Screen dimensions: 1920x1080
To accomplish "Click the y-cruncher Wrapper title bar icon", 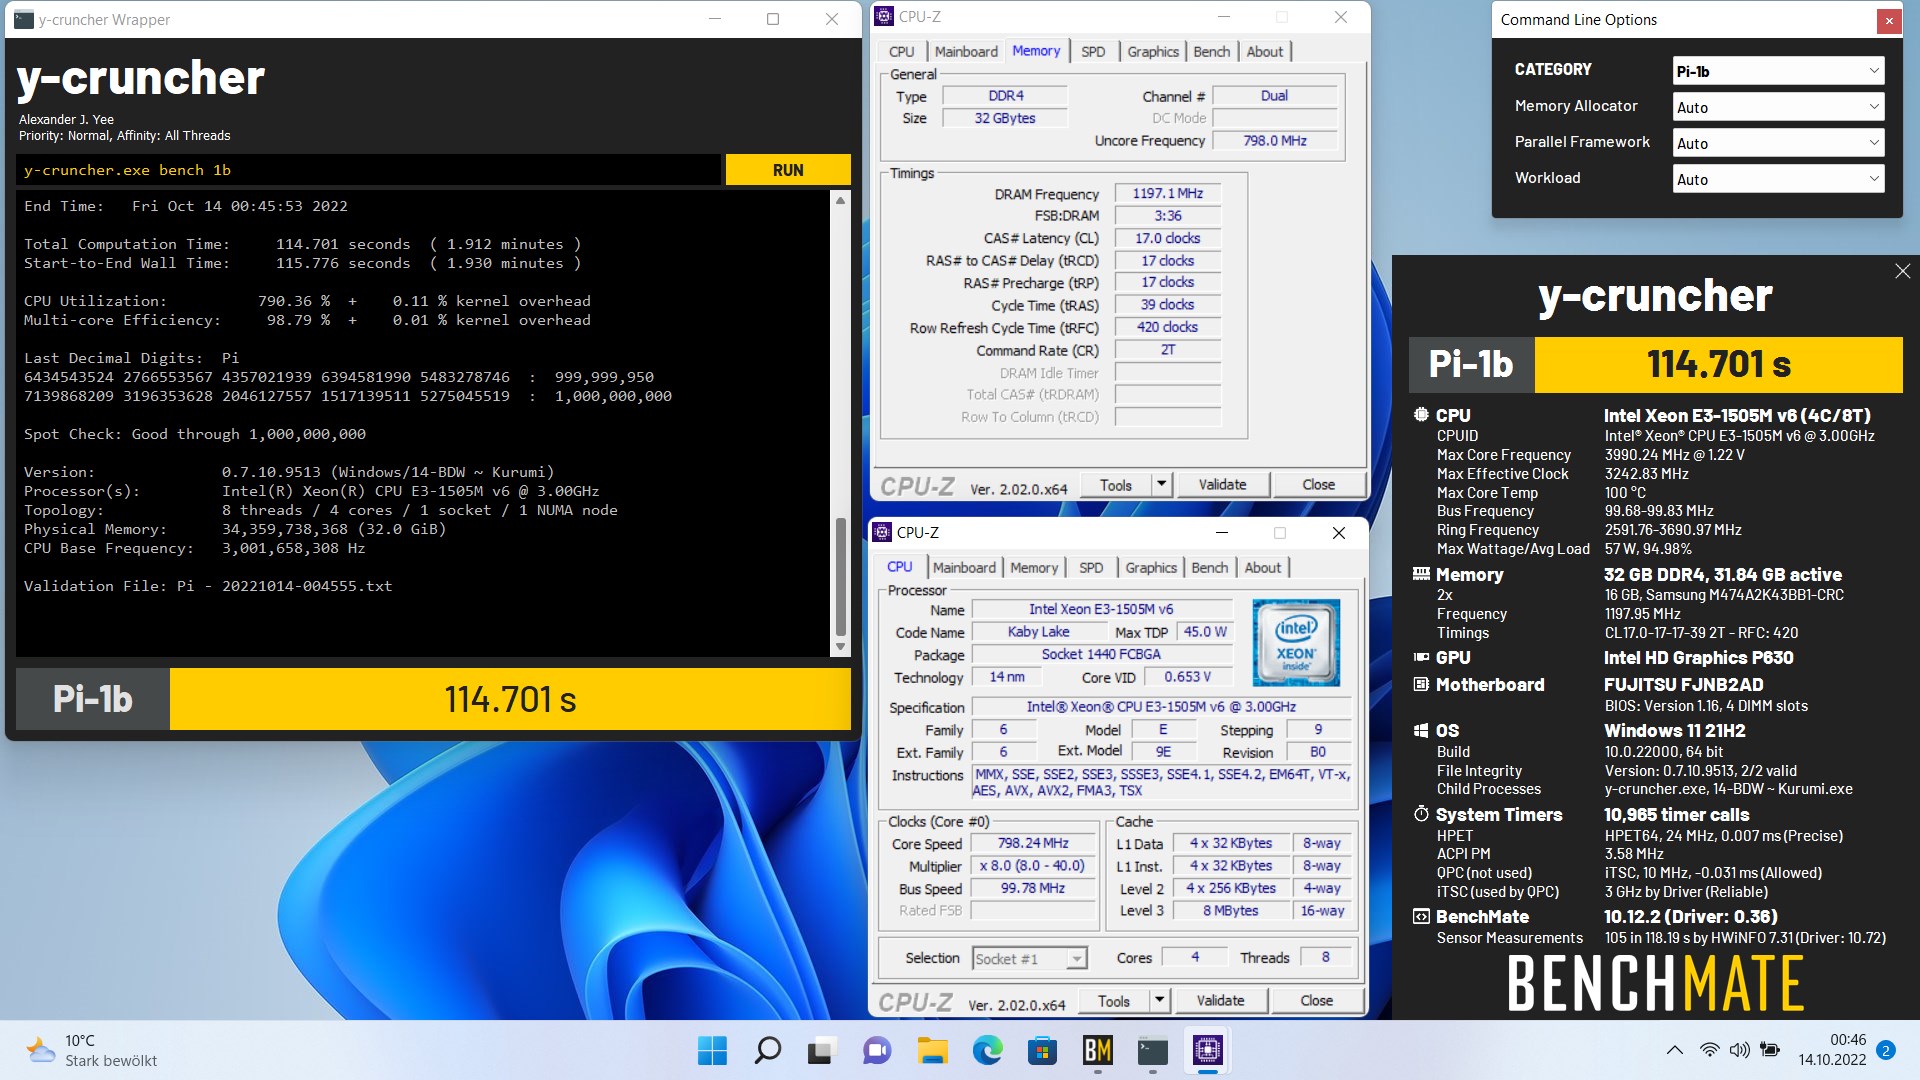I will pos(24,19).
